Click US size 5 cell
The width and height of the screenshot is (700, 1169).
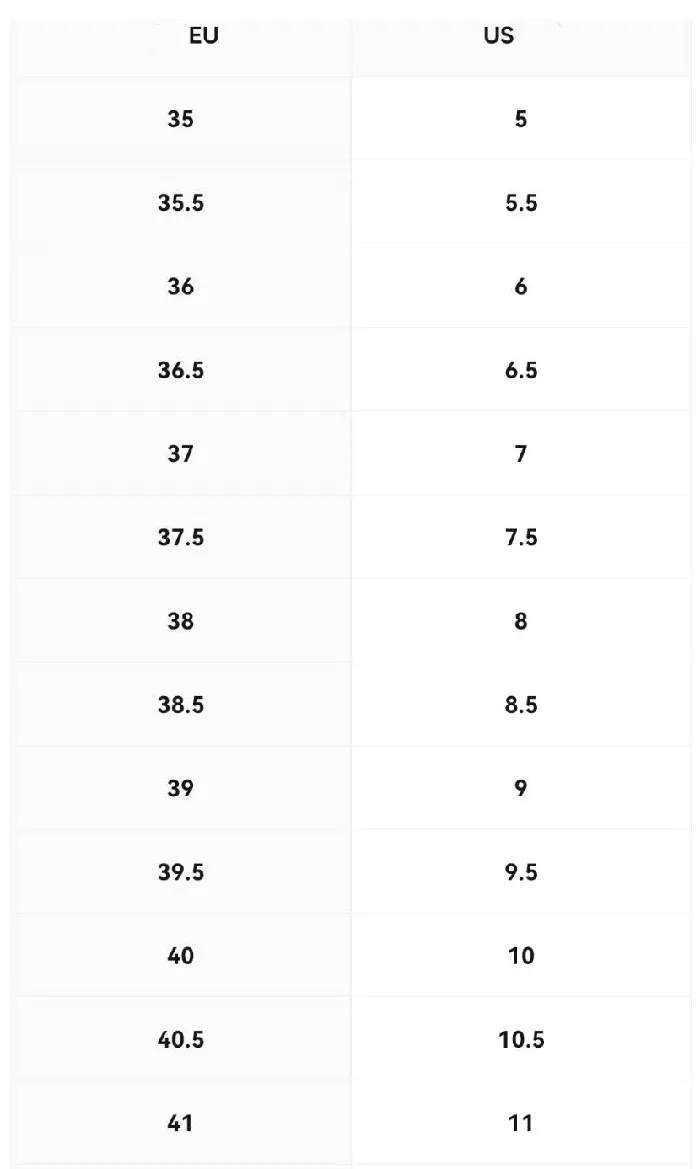pos(520,119)
